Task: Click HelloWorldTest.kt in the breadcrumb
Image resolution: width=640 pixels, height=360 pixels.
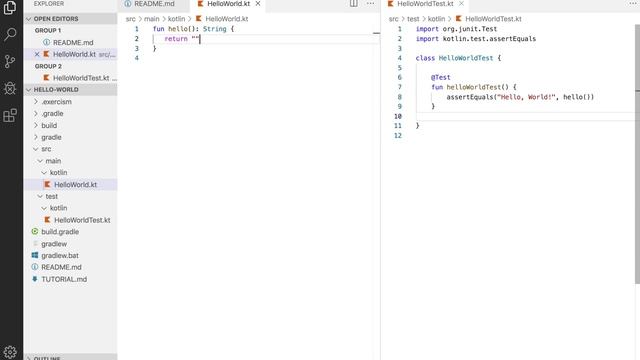Action: coord(493,19)
